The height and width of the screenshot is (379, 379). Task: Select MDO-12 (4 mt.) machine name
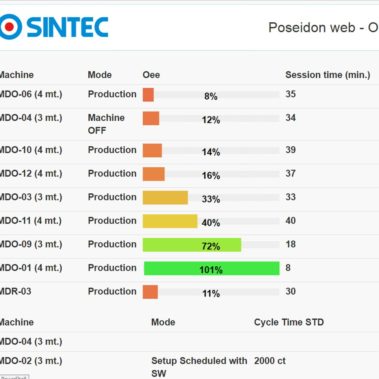tap(31, 174)
